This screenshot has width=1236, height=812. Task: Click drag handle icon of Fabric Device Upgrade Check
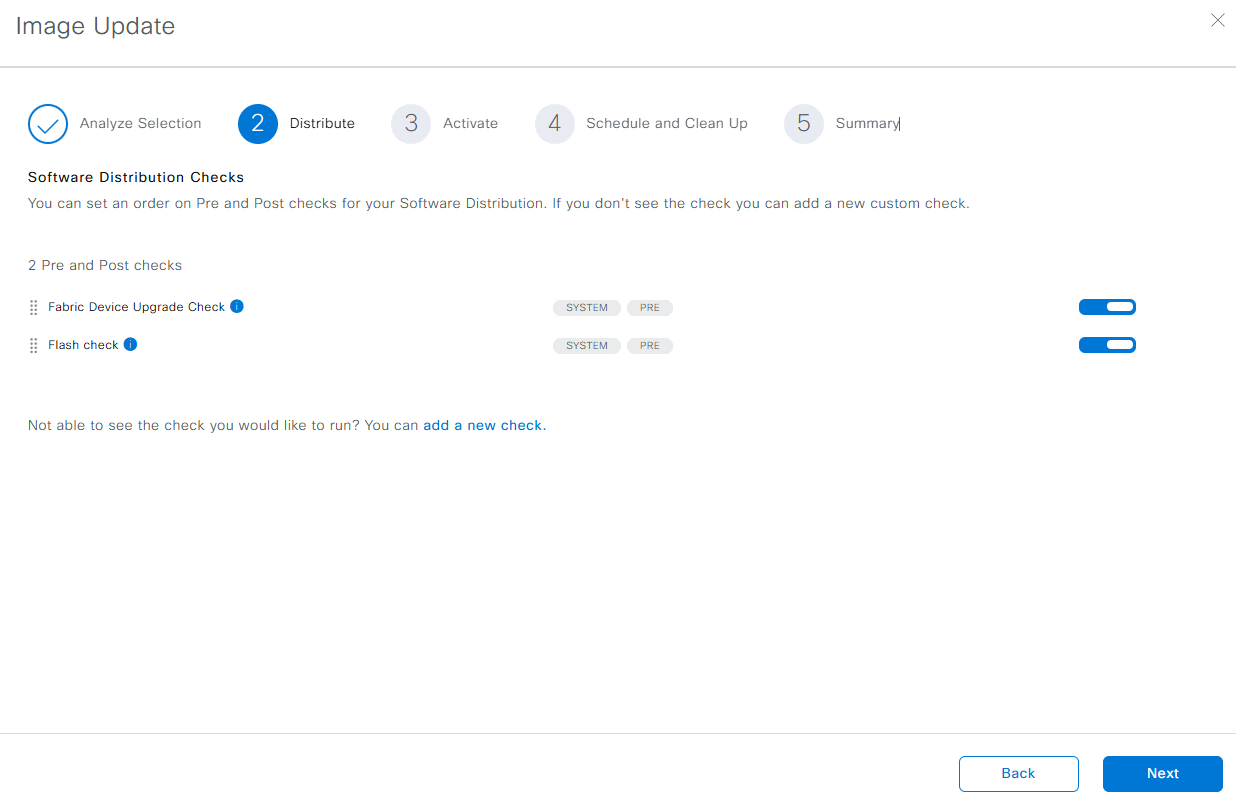tap(33, 307)
